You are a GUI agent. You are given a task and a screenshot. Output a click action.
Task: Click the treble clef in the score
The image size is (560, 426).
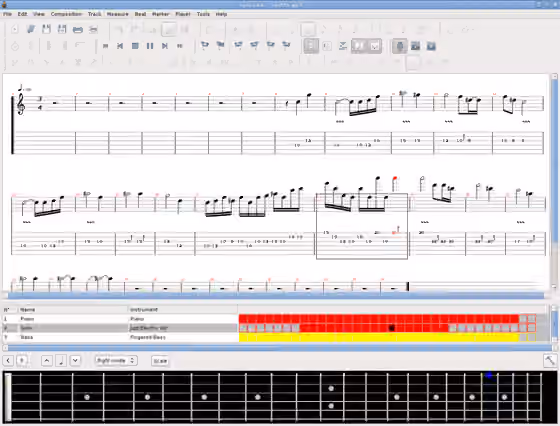point(21,104)
